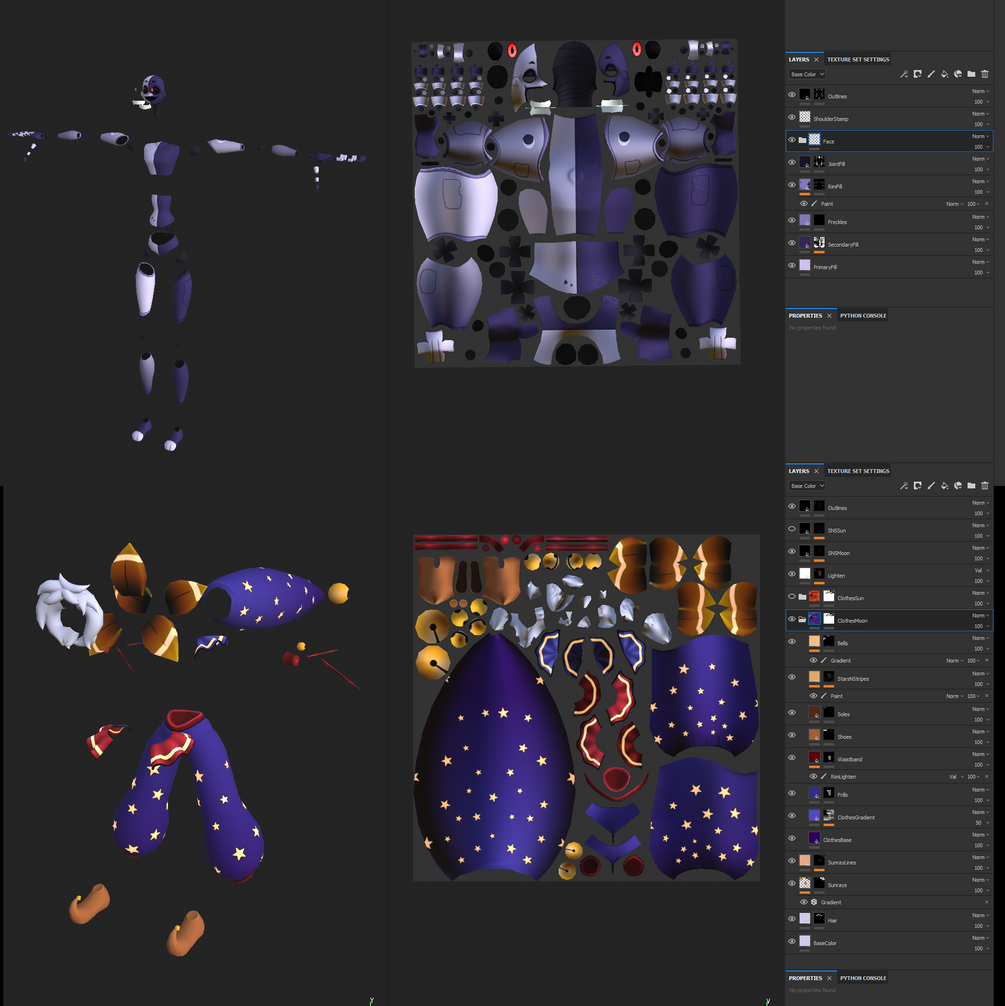Viewport: 1005px width, 1006px height.
Task: Hide the Hair layer
Action: coord(792,919)
